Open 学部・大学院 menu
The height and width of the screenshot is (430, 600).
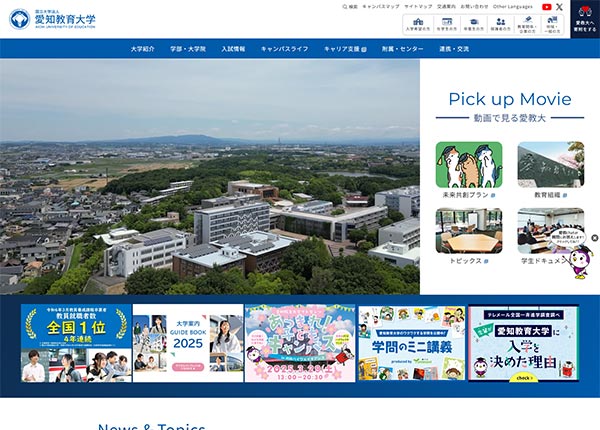pos(188,49)
